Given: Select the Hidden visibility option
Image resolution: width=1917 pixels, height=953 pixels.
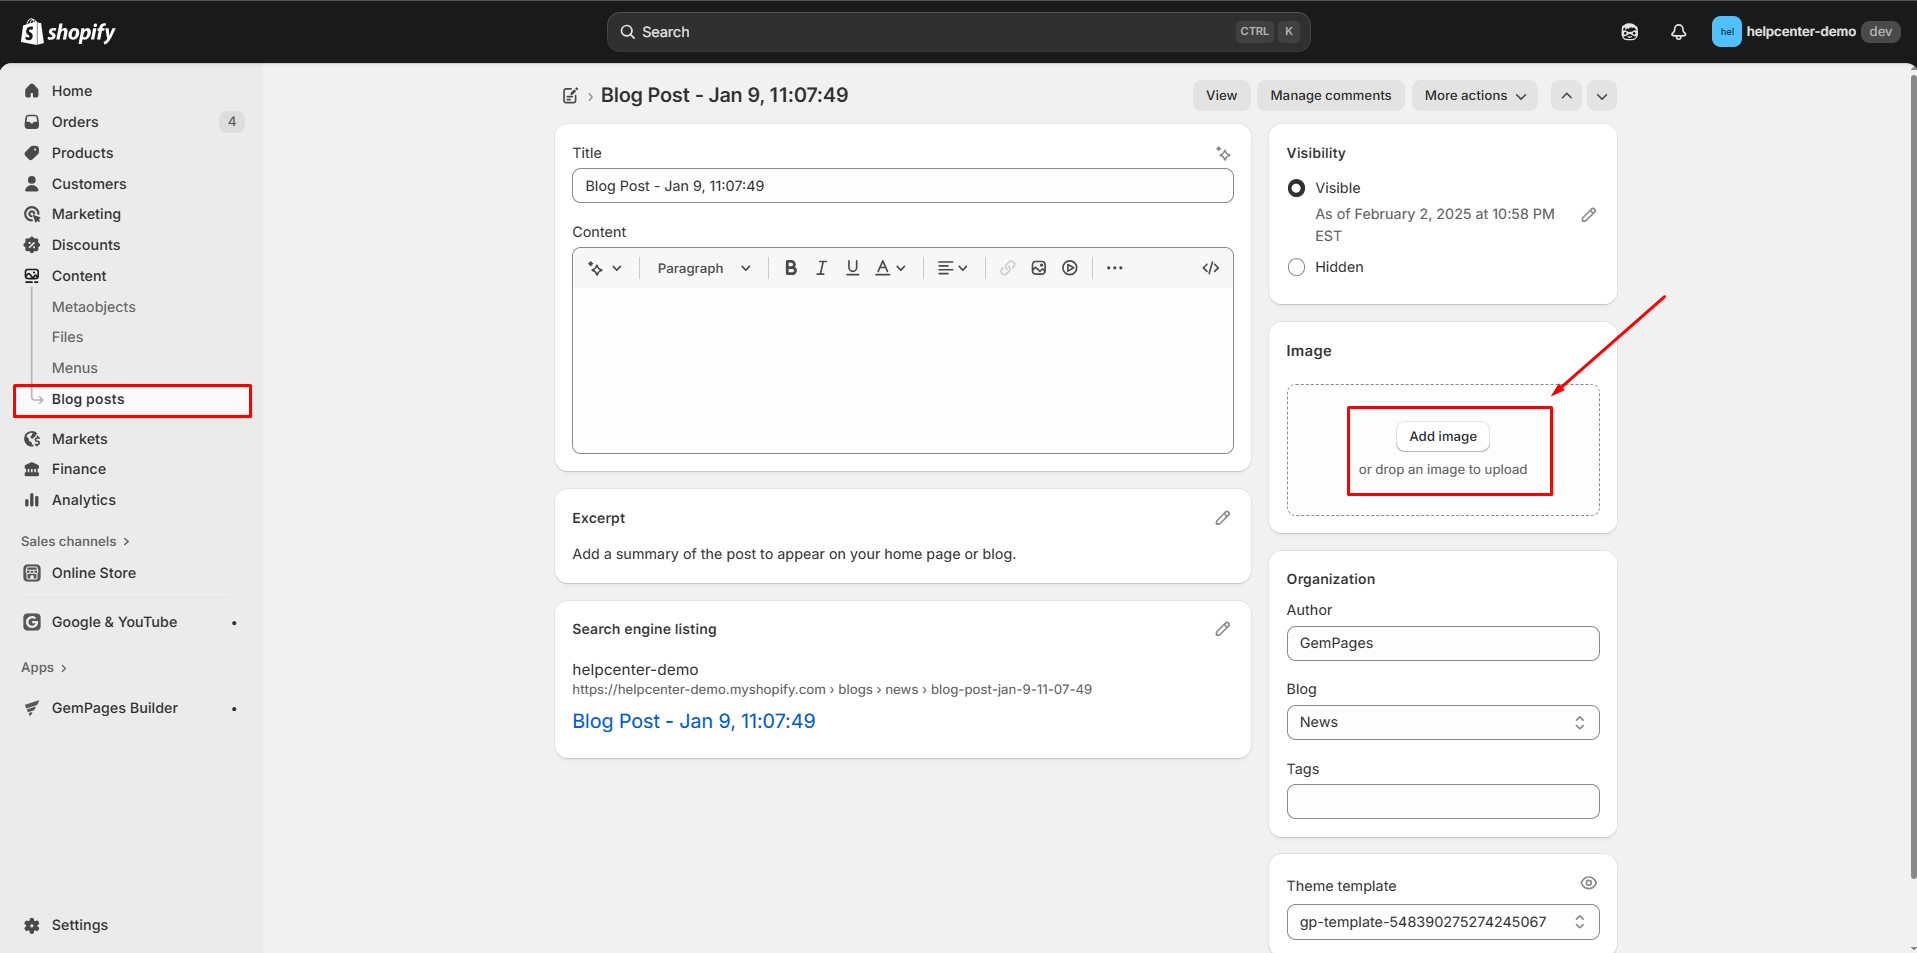Looking at the screenshot, I should click(x=1296, y=267).
